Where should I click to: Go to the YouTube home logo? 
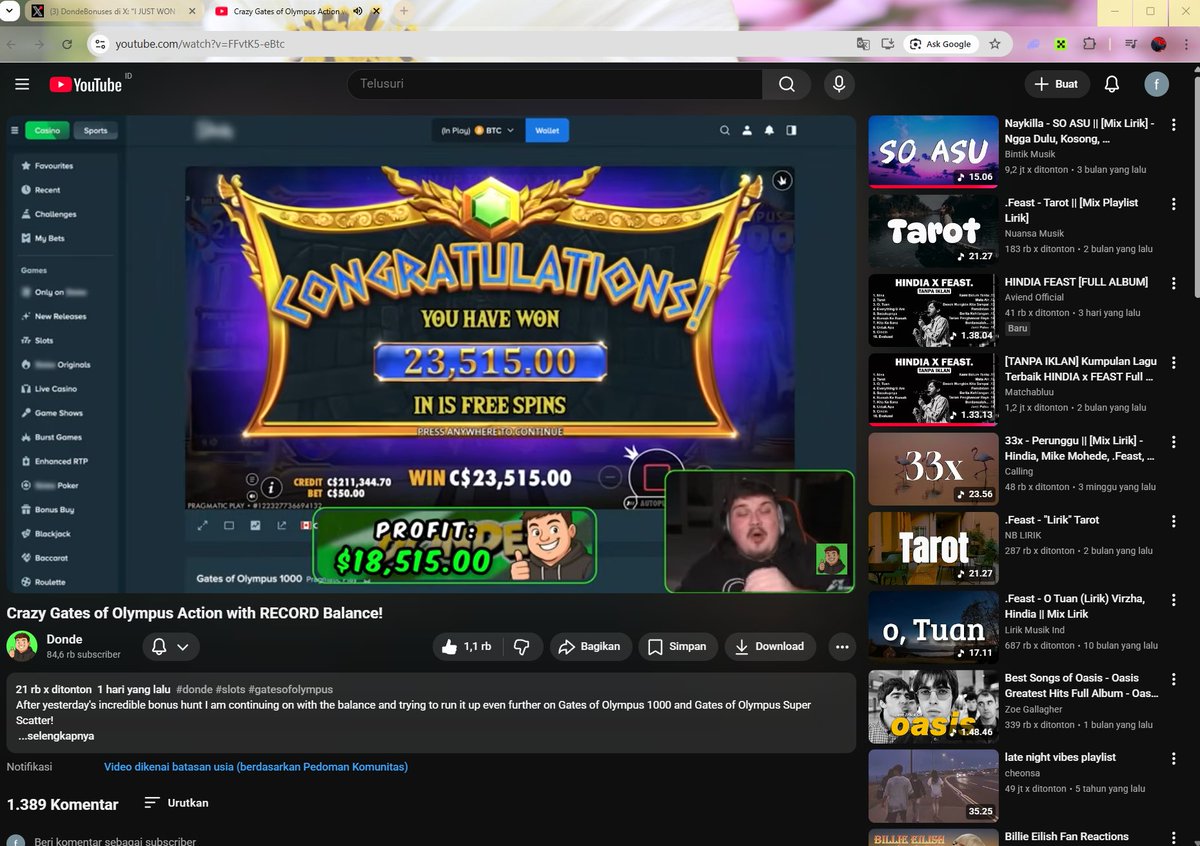tap(85, 85)
